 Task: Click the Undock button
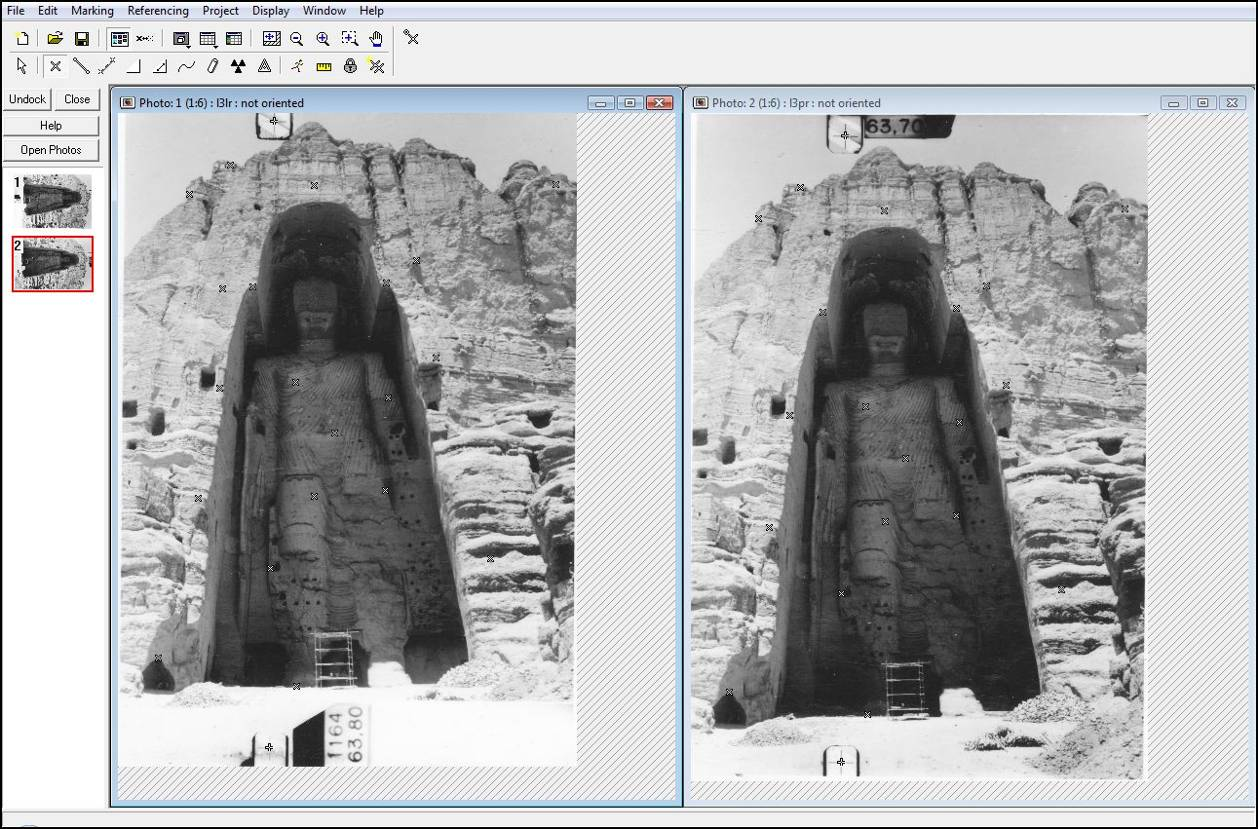(x=27, y=99)
